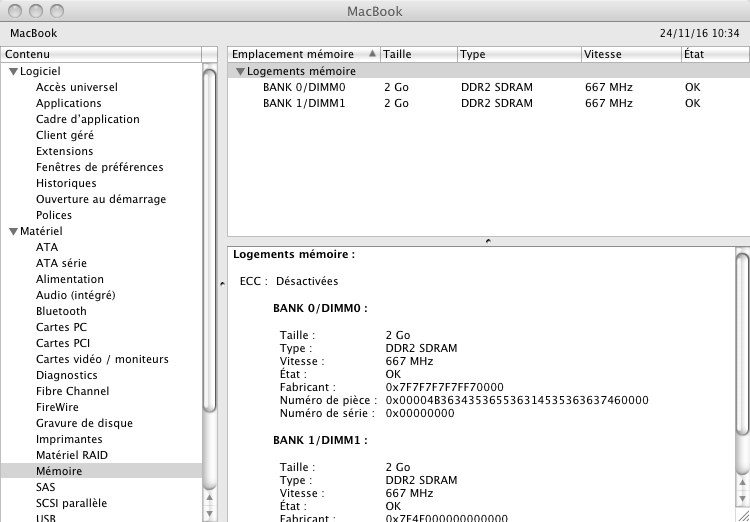Open Gravure de disque entry
Screen dimensions: 750x522
tap(84, 423)
